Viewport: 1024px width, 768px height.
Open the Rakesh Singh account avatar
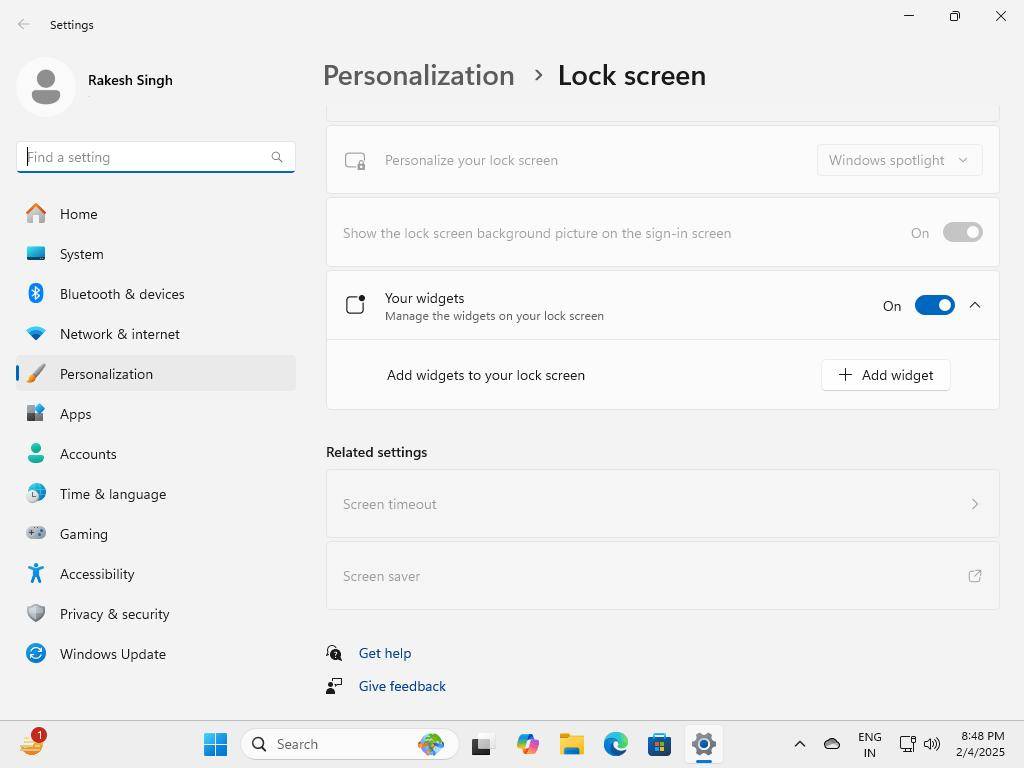[46, 87]
